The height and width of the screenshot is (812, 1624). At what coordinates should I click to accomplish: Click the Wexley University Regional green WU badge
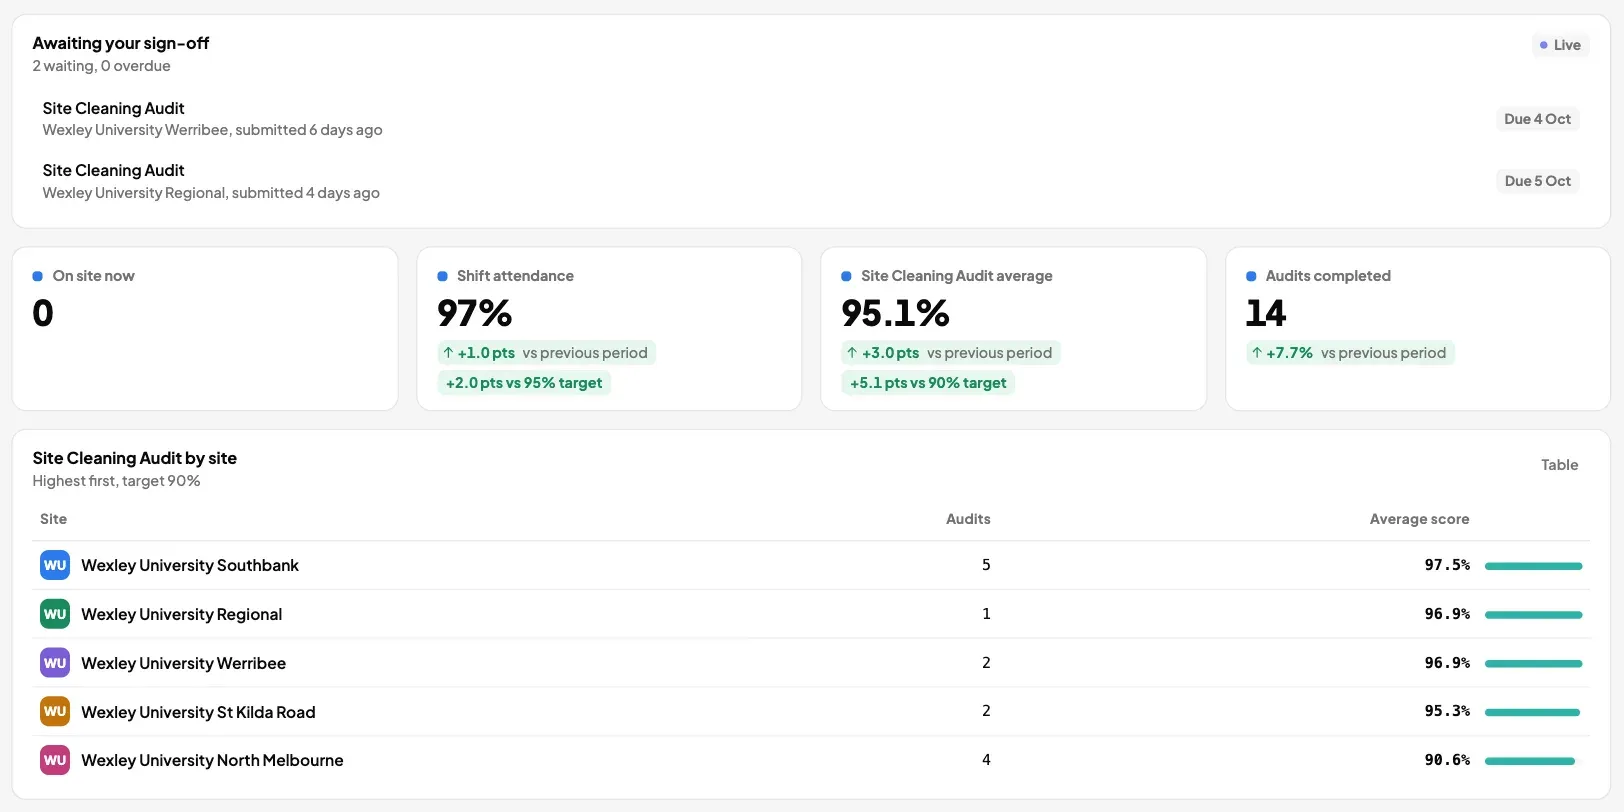pos(55,614)
